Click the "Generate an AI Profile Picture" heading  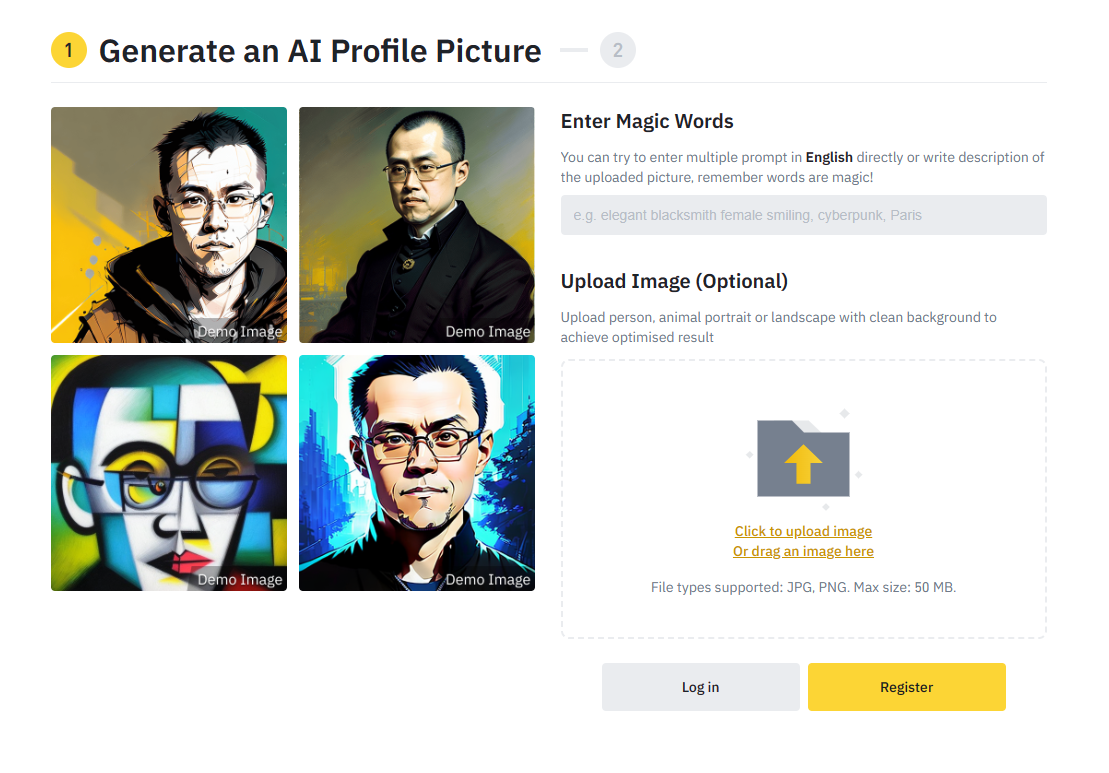coord(320,51)
